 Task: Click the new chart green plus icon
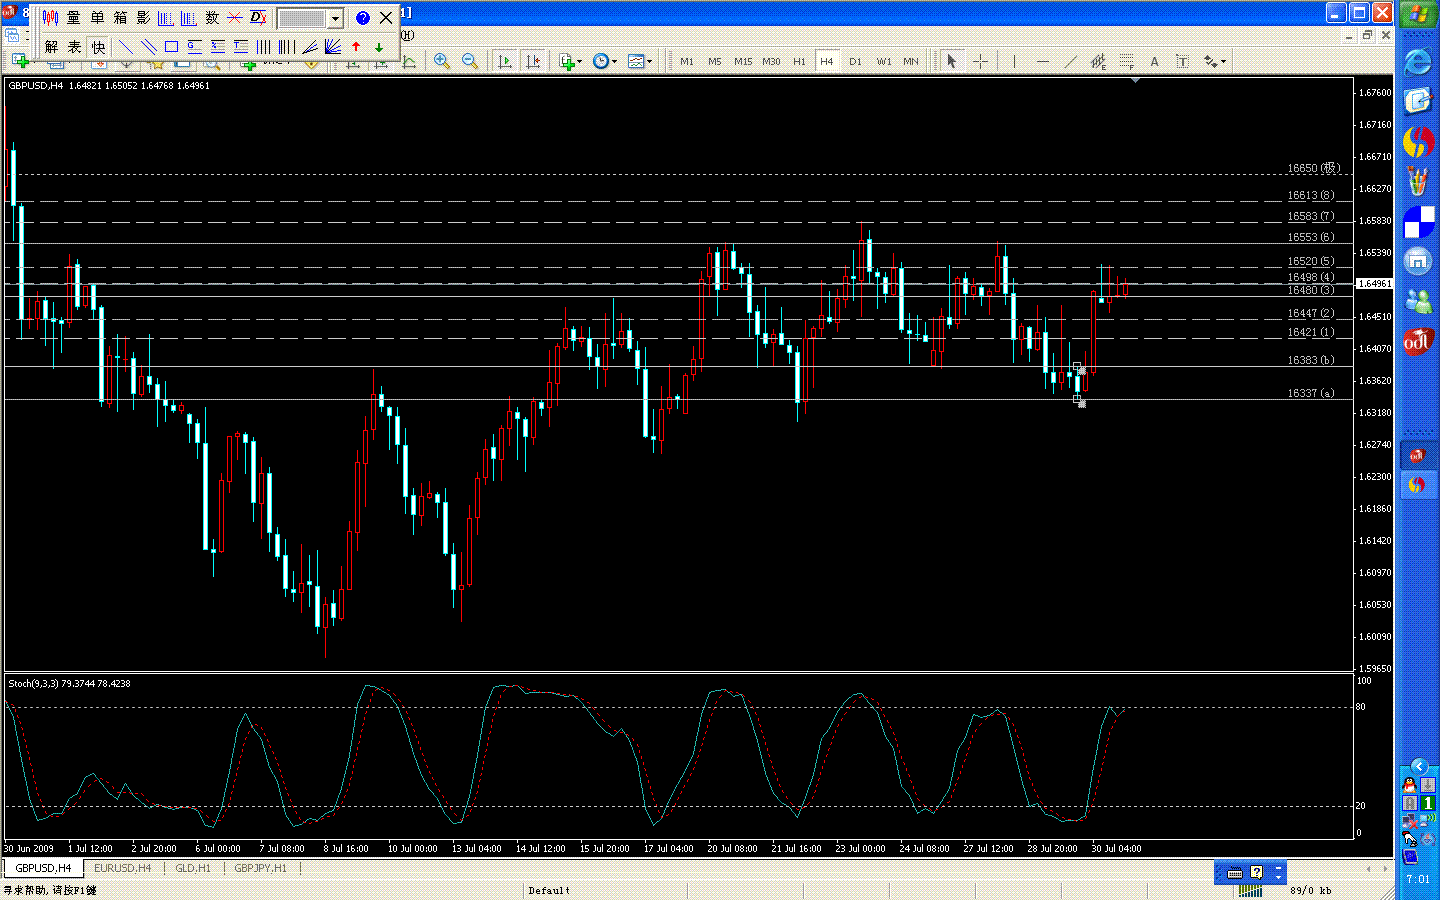[x=20, y=61]
